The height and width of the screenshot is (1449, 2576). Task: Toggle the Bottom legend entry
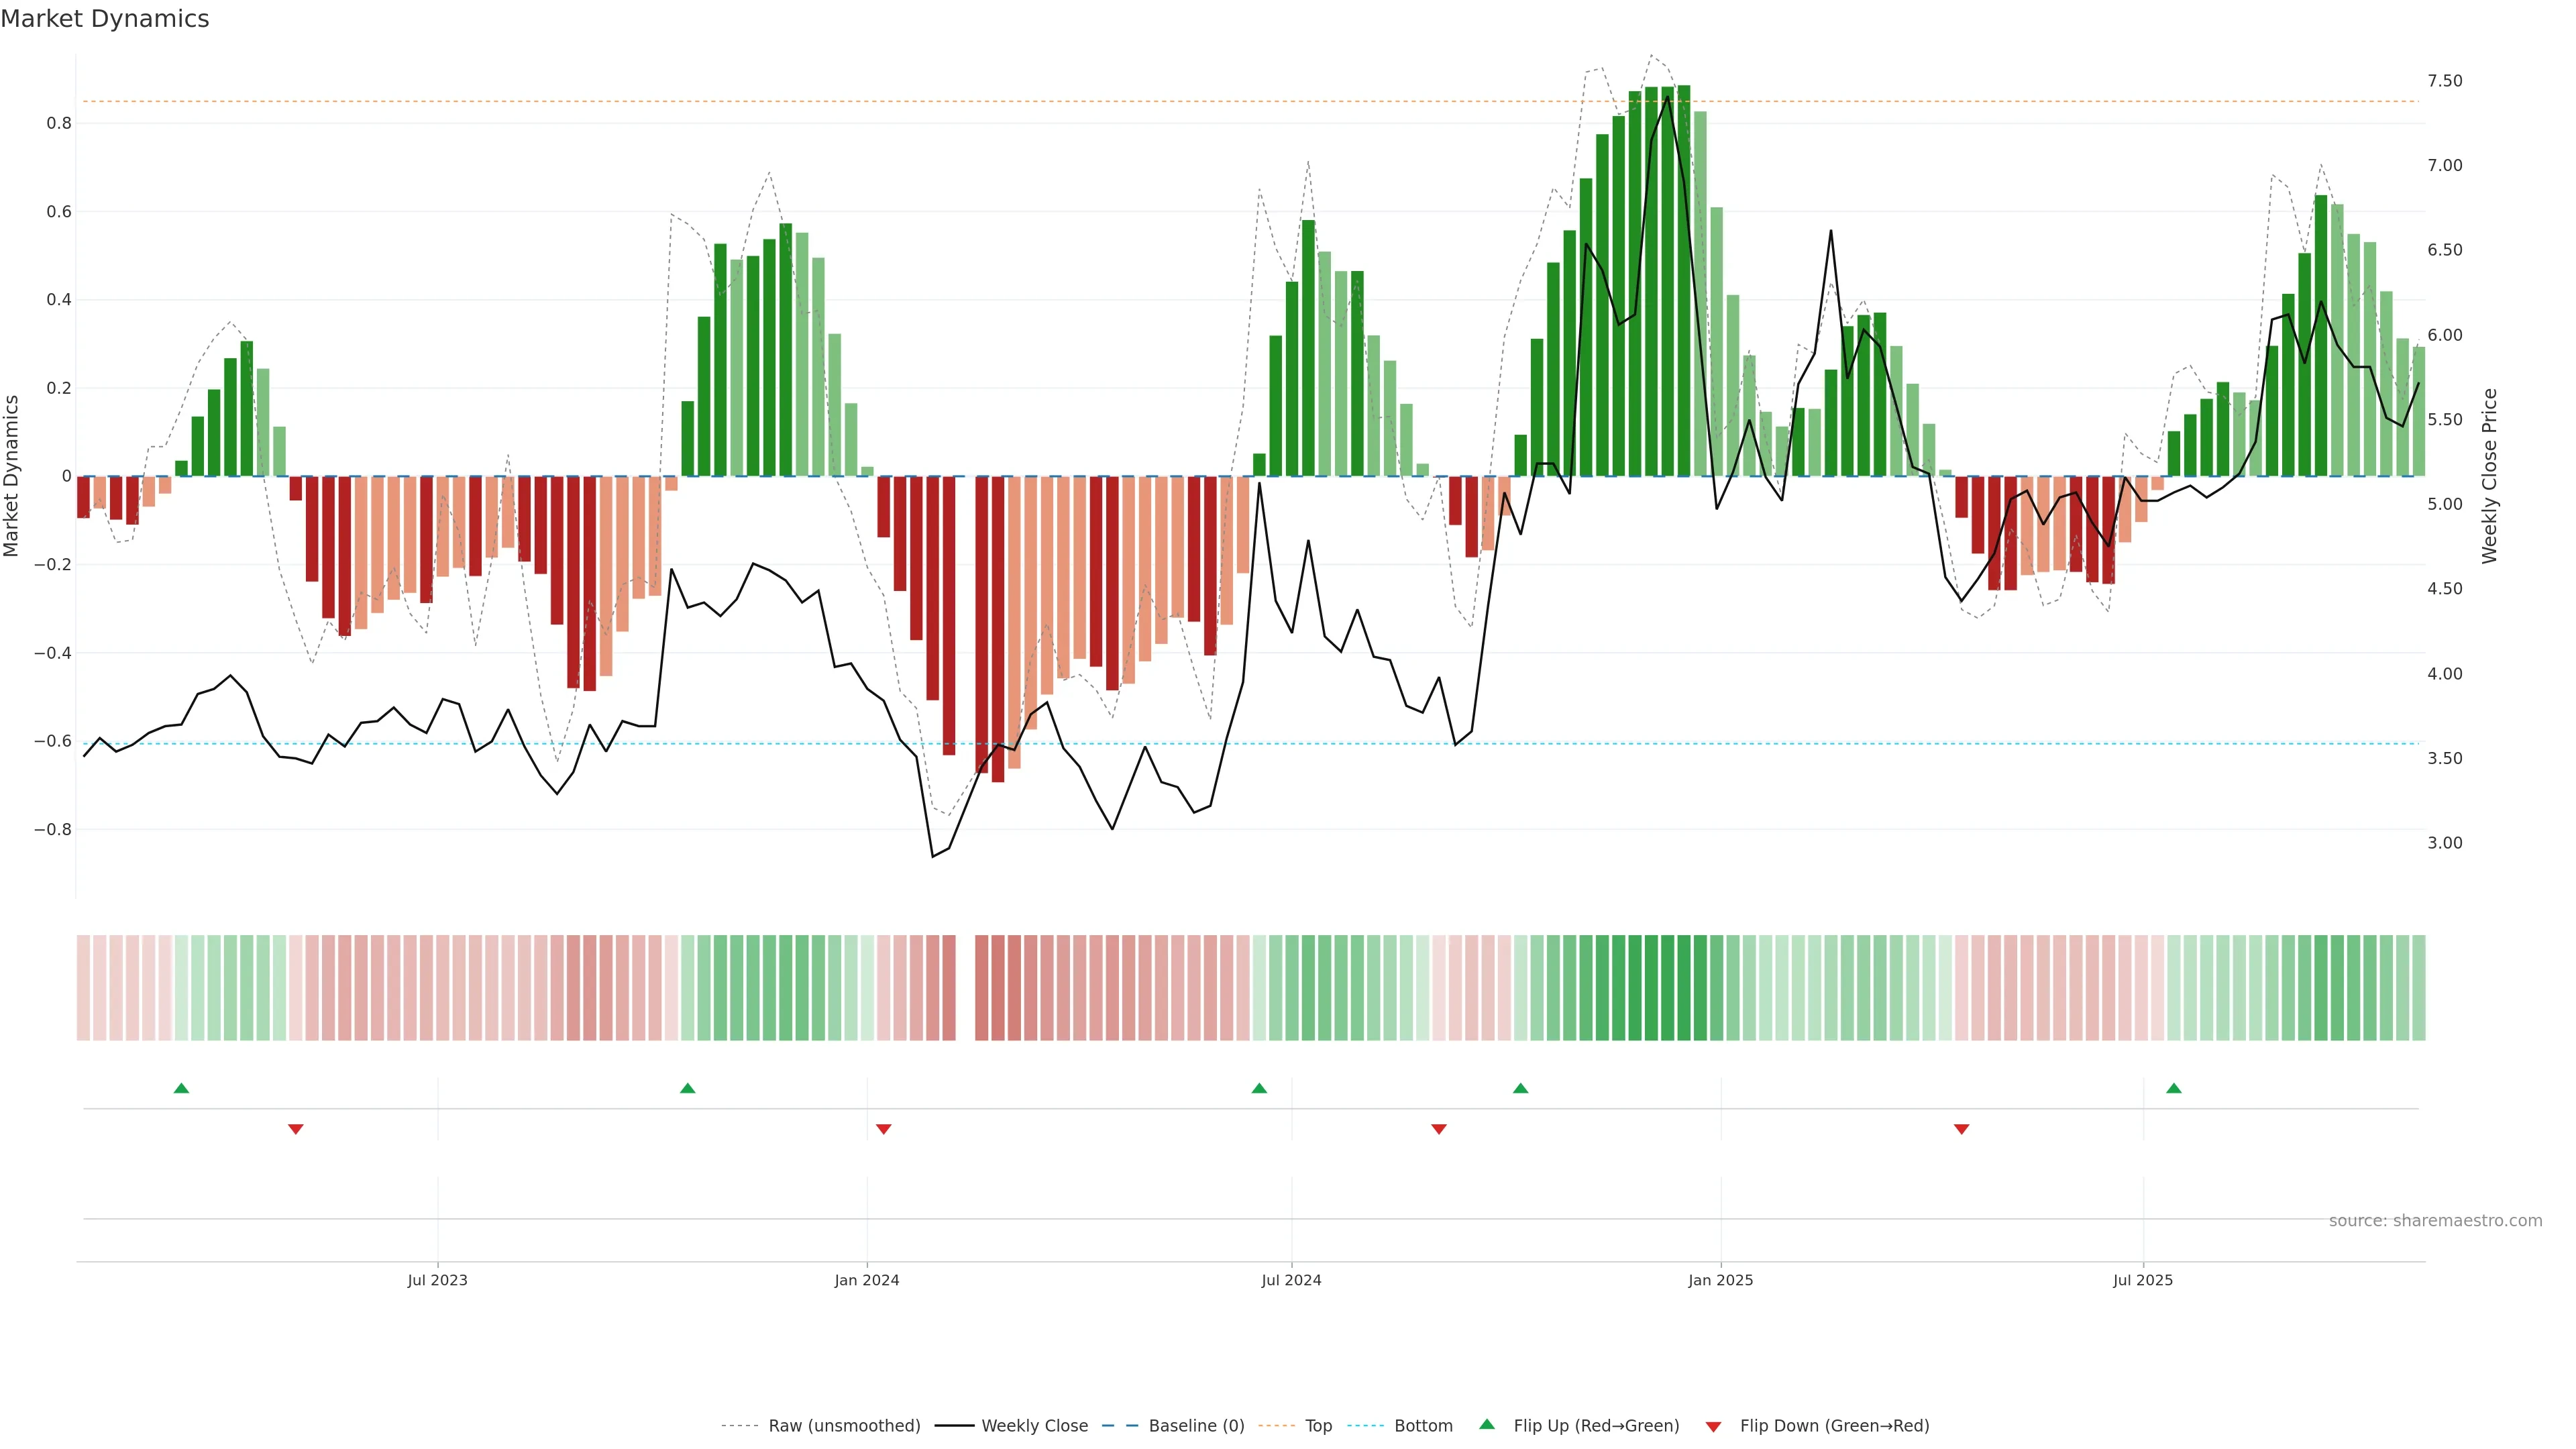pyautogui.click(x=1423, y=1426)
